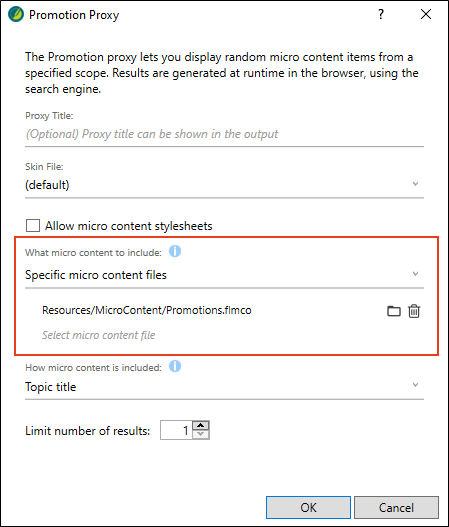
Task: Click the Flare leaf logo in title bar
Action: [16, 14]
